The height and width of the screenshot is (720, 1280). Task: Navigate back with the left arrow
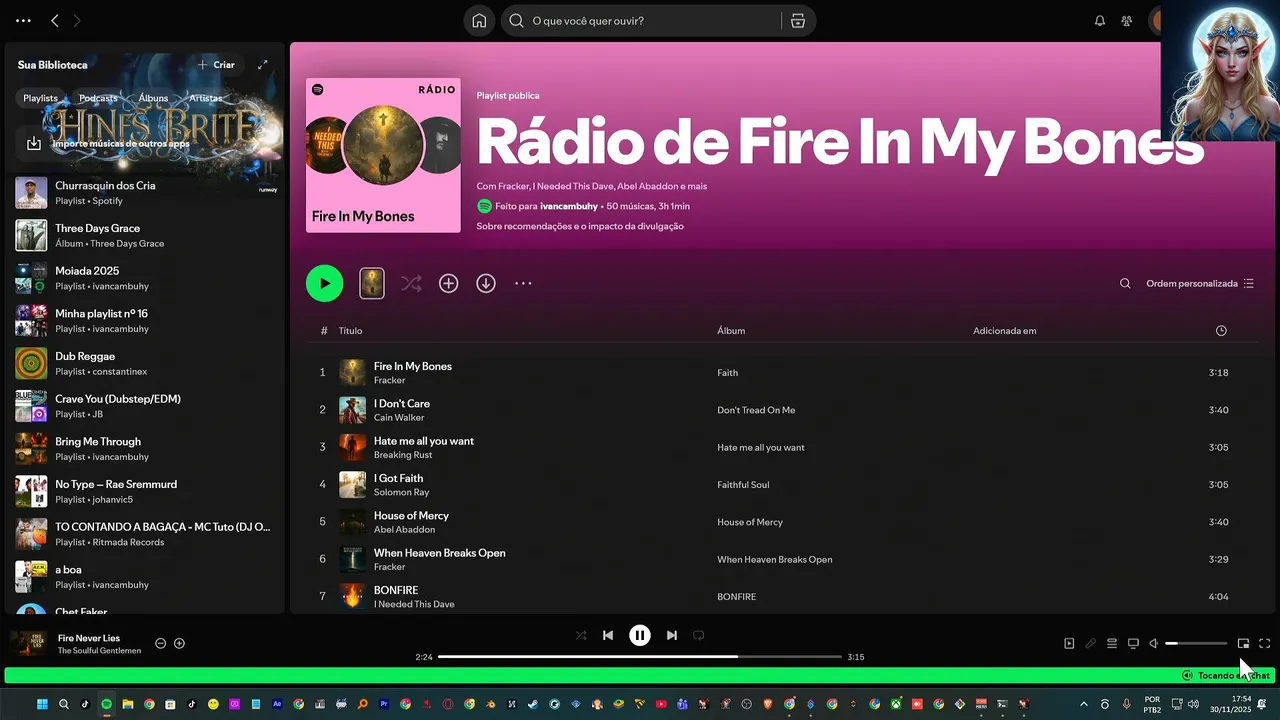(55, 21)
